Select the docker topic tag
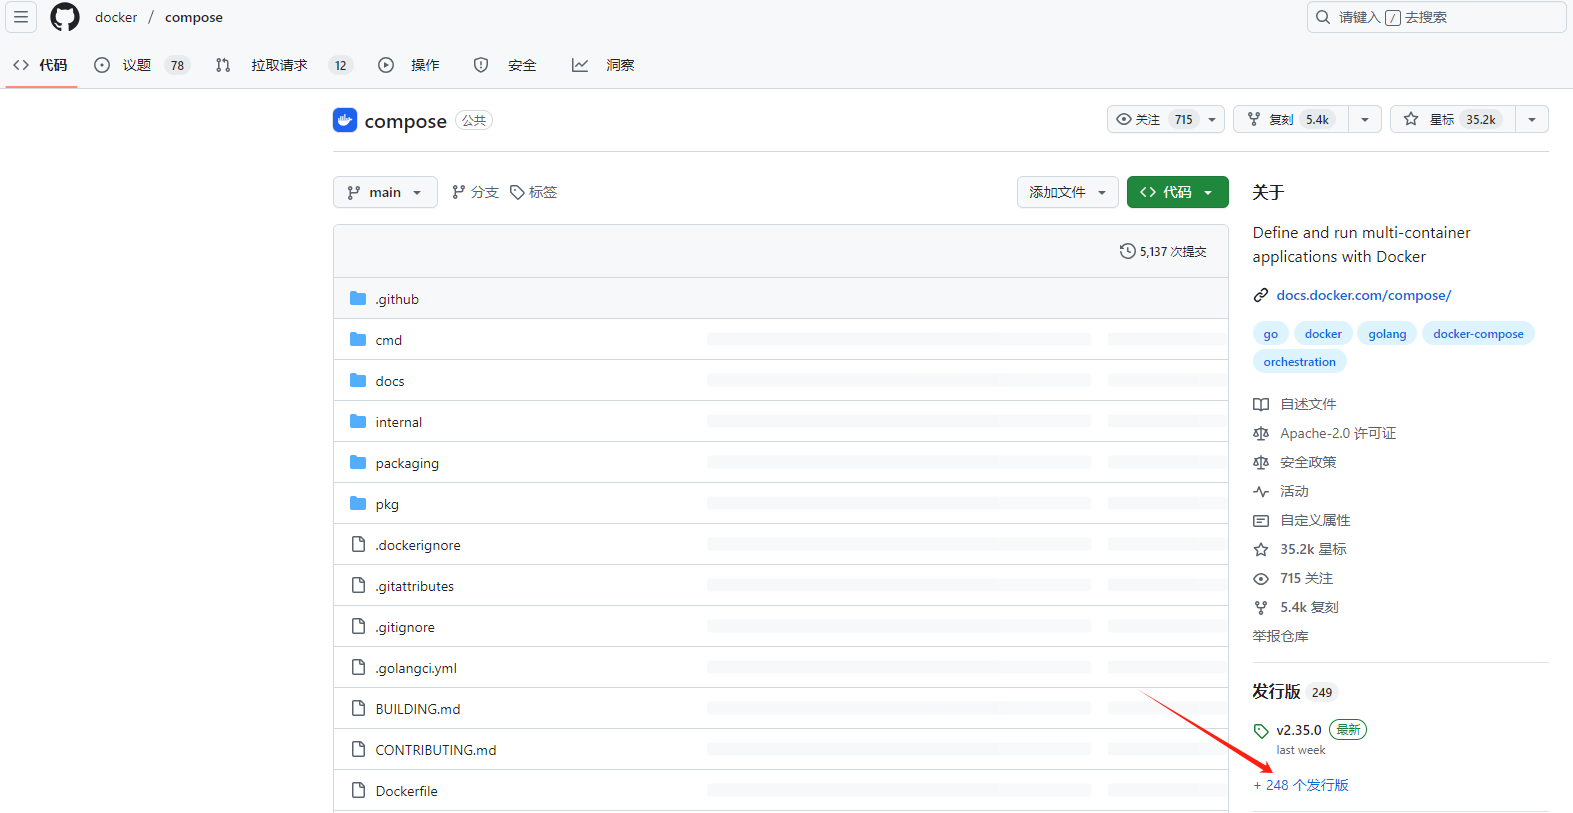Screen dimensions: 1573x813 1323,334
